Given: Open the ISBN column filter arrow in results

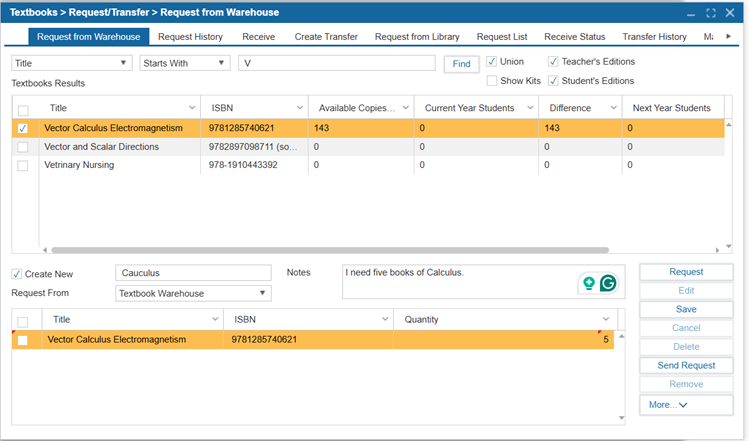Looking at the screenshot, I should (299, 108).
